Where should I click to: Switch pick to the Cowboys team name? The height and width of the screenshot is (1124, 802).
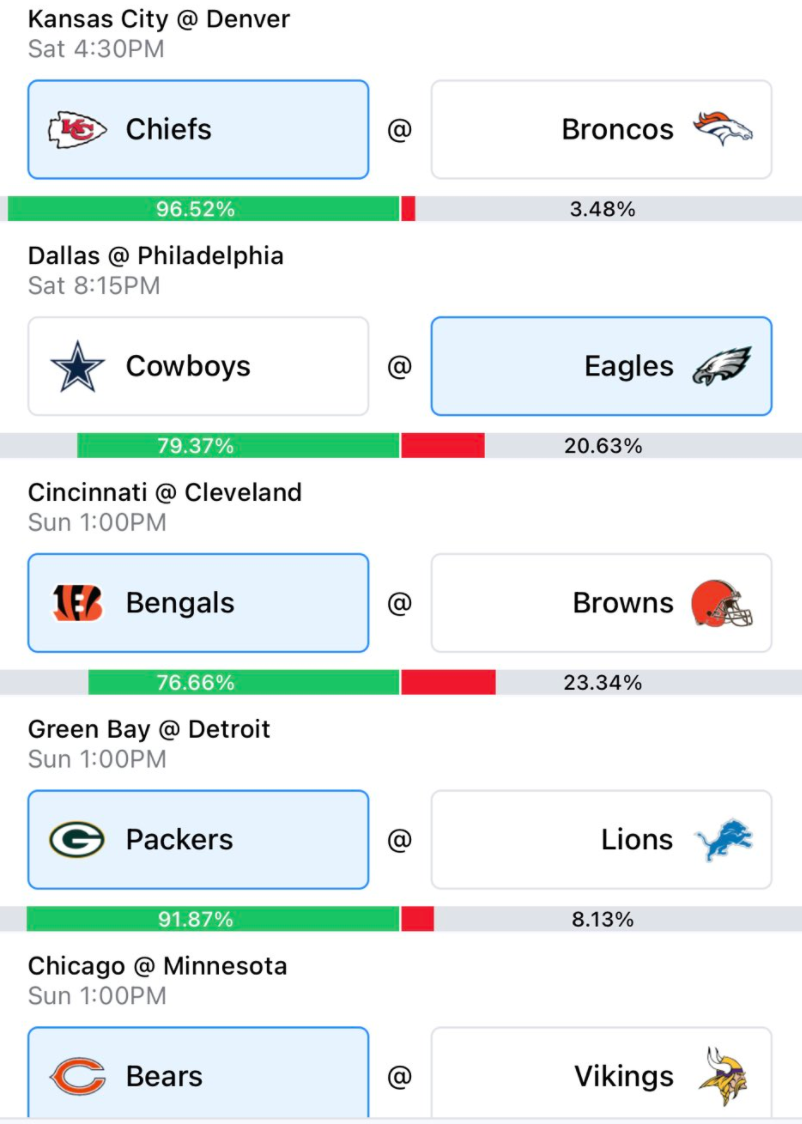188,366
